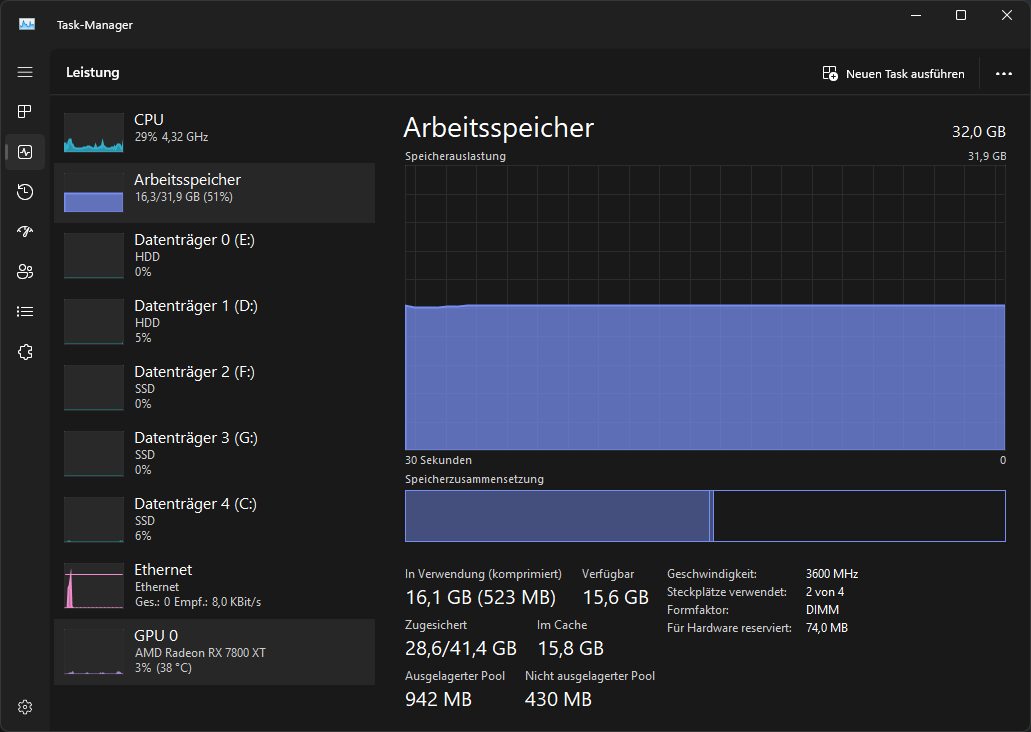Screen dimensions: 1031x732
Task: Click the '15,8 GB' cached value
Action: (571, 648)
